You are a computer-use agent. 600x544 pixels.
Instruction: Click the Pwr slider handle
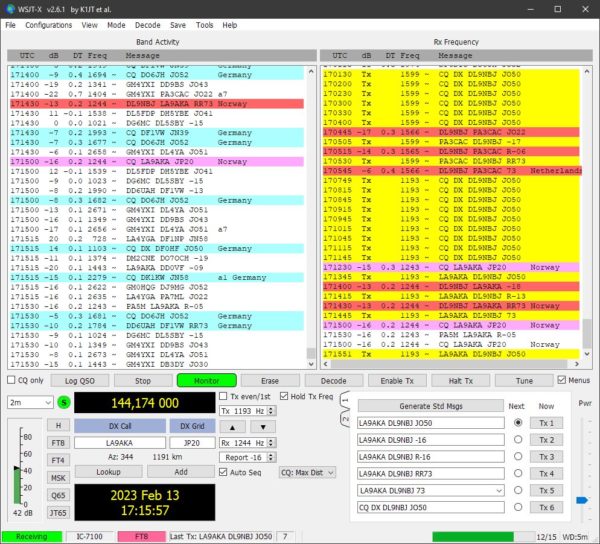pos(582,500)
